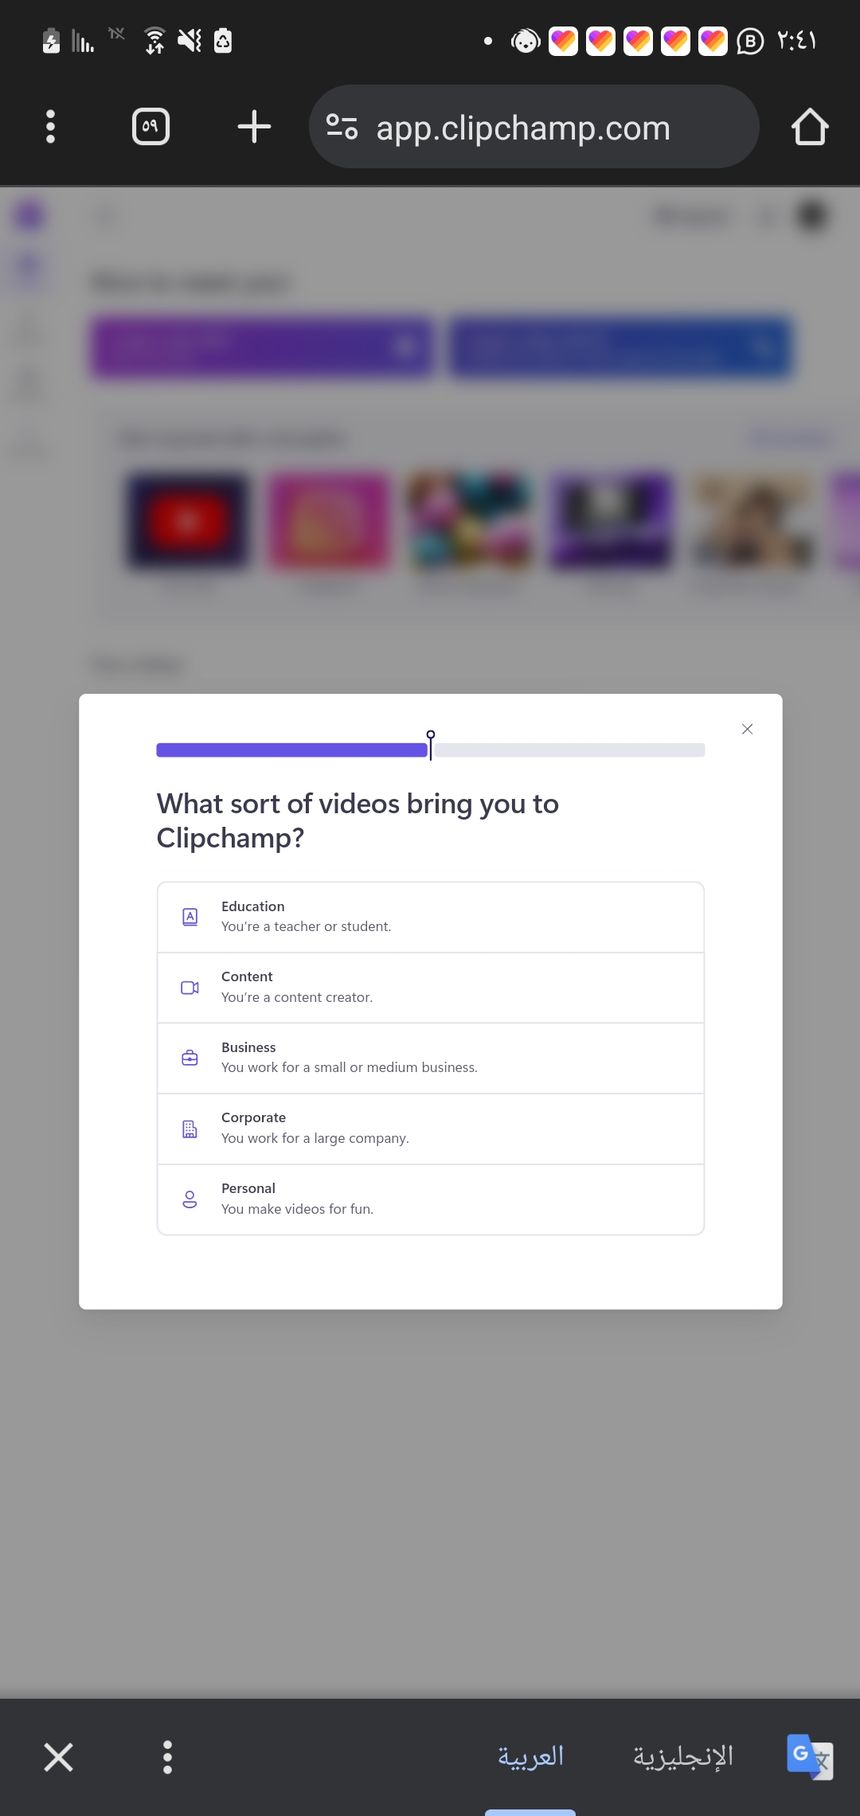
Task: Click the blue record button behind the dialog
Action: click(x=621, y=348)
